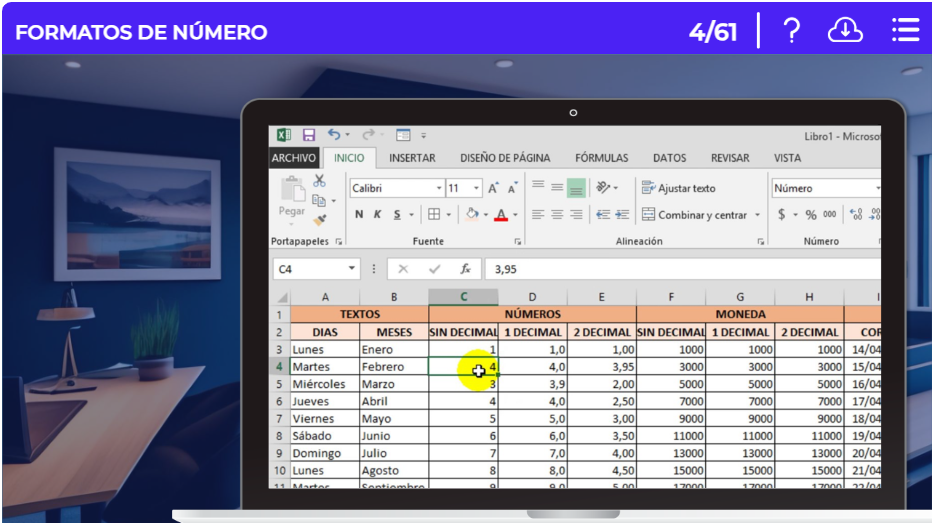The width and height of the screenshot is (933, 523).
Task: Select the Format Painter brush icon
Action: click(x=320, y=221)
